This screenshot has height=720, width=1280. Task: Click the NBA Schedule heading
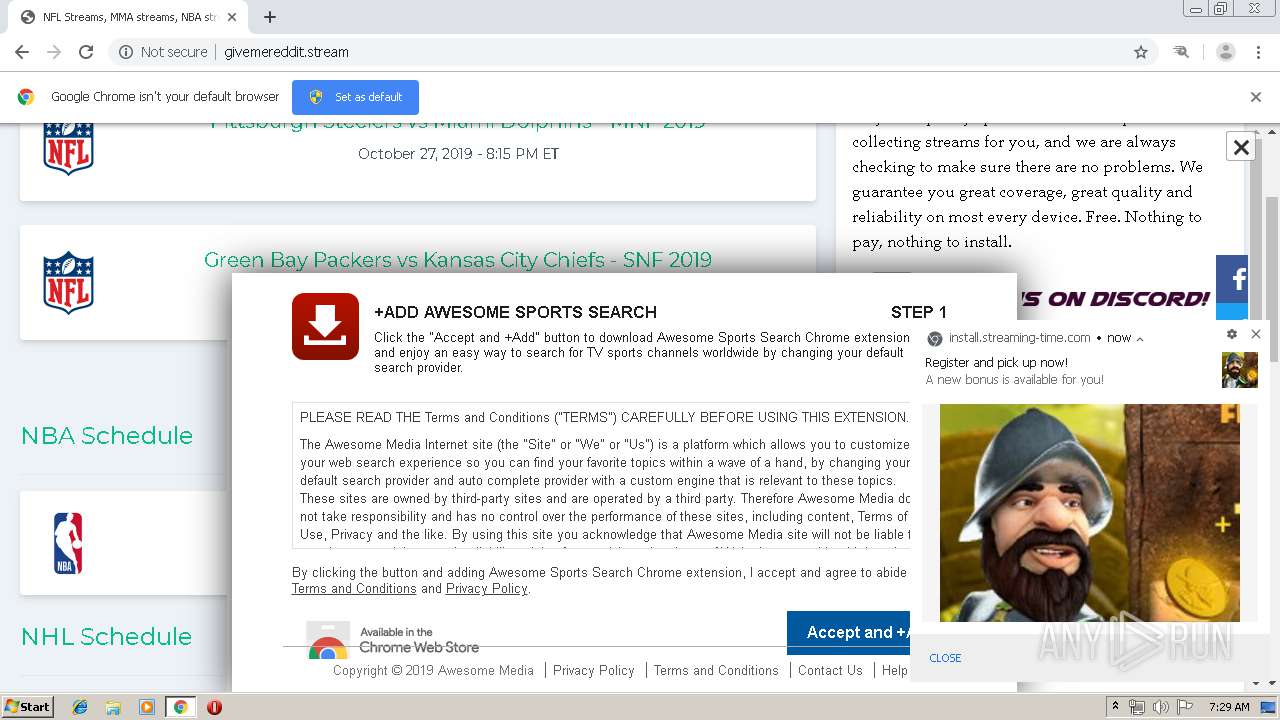pyautogui.click(x=107, y=435)
